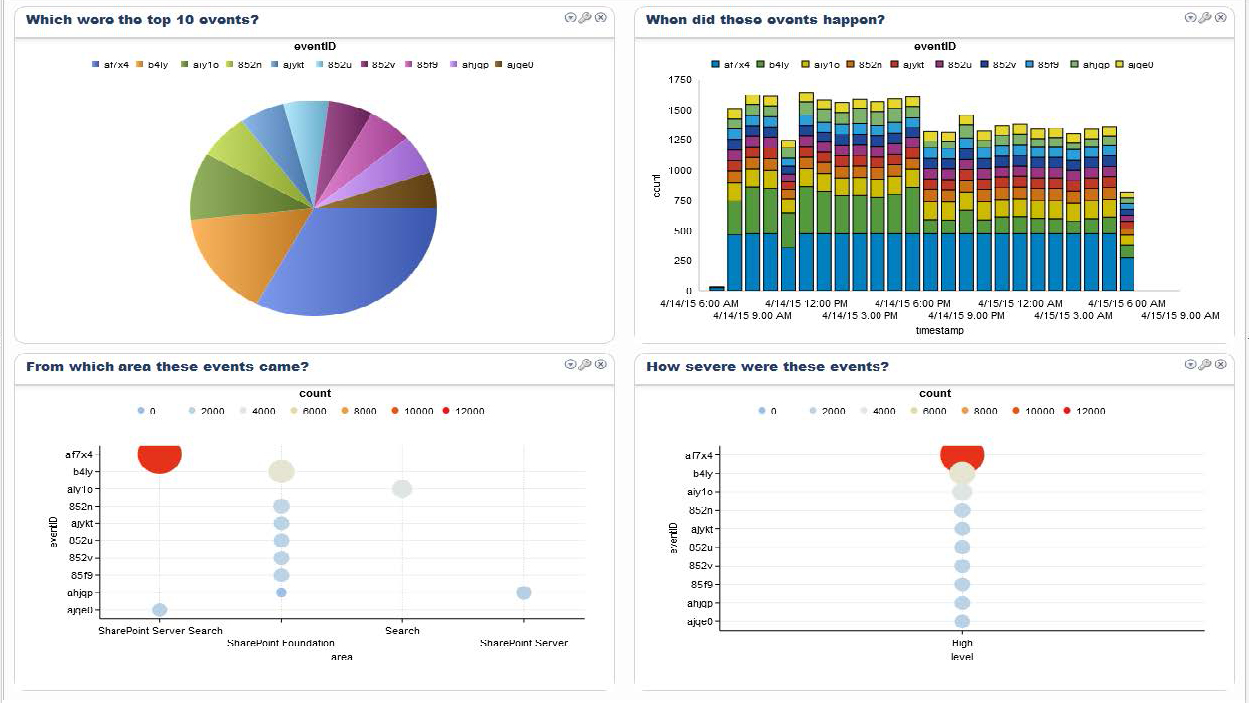
Task: Open dropdown arrow on 'From which area' panel
Action: (x=570, y=365)
